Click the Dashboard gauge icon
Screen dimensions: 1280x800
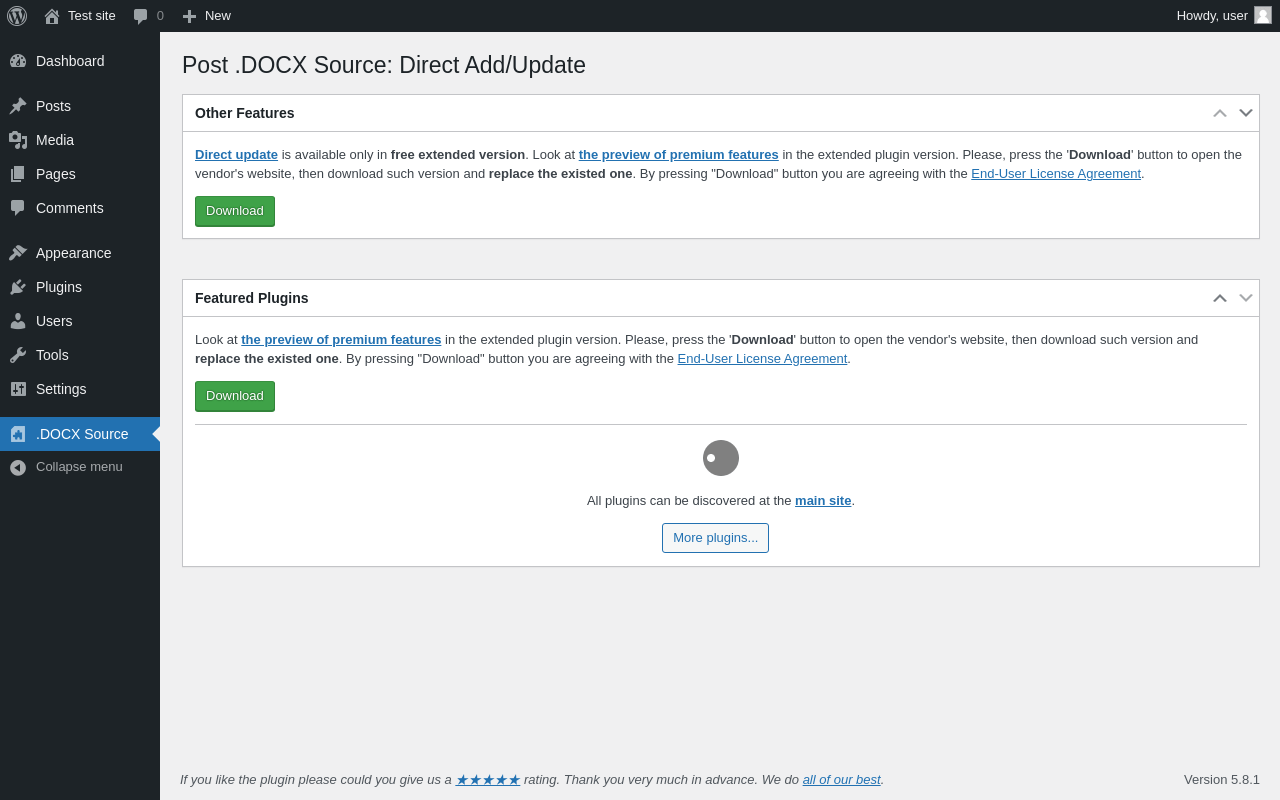click(x=18, y=61)
